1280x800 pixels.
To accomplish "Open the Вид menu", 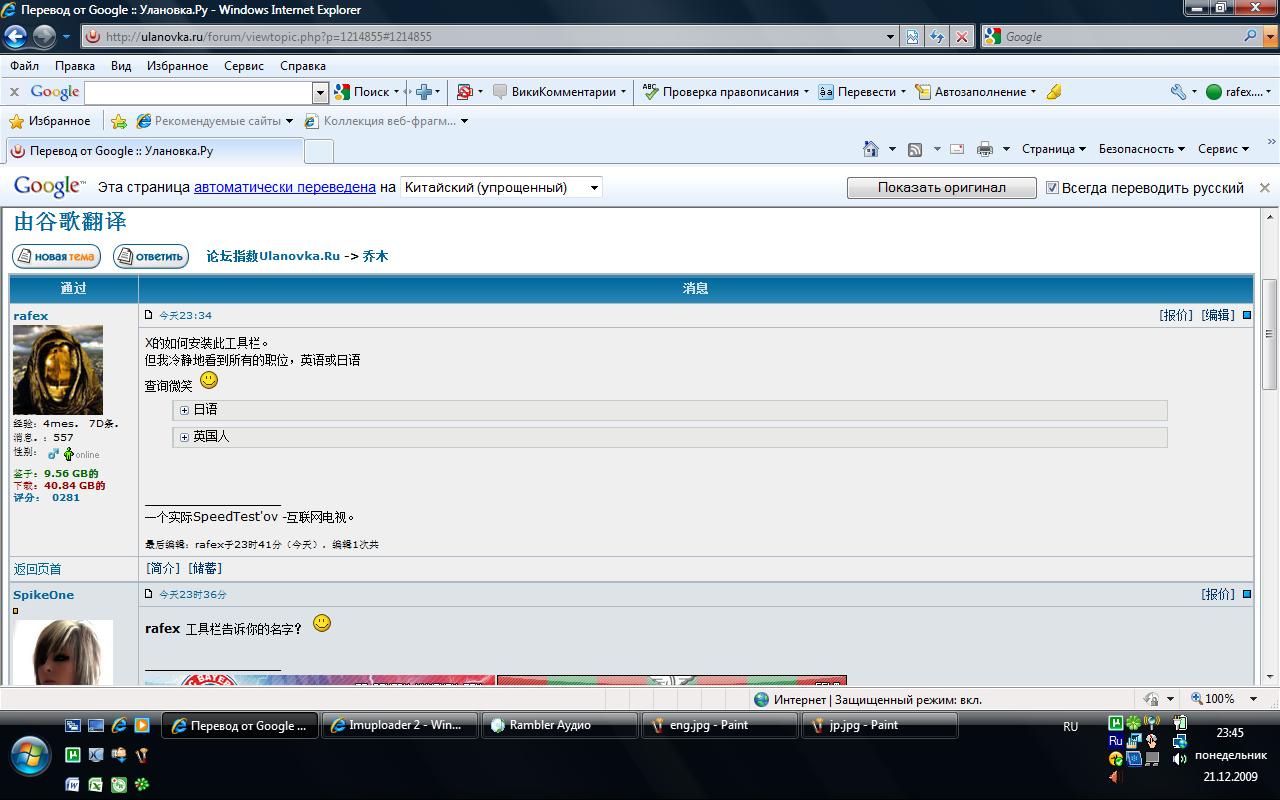I will tap(121, 66).
